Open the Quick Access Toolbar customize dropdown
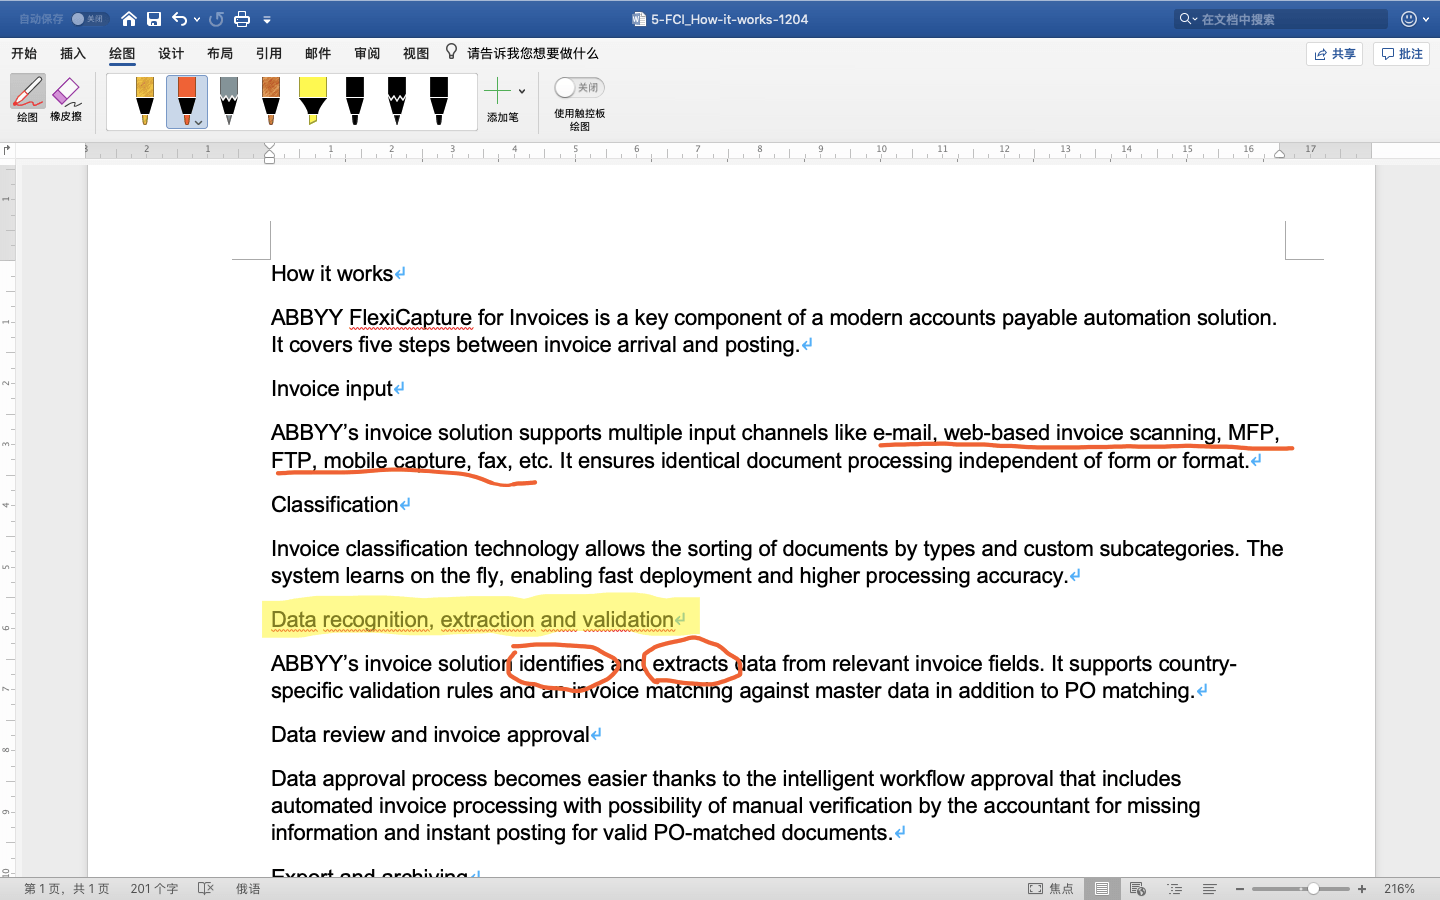 point(267,19)
